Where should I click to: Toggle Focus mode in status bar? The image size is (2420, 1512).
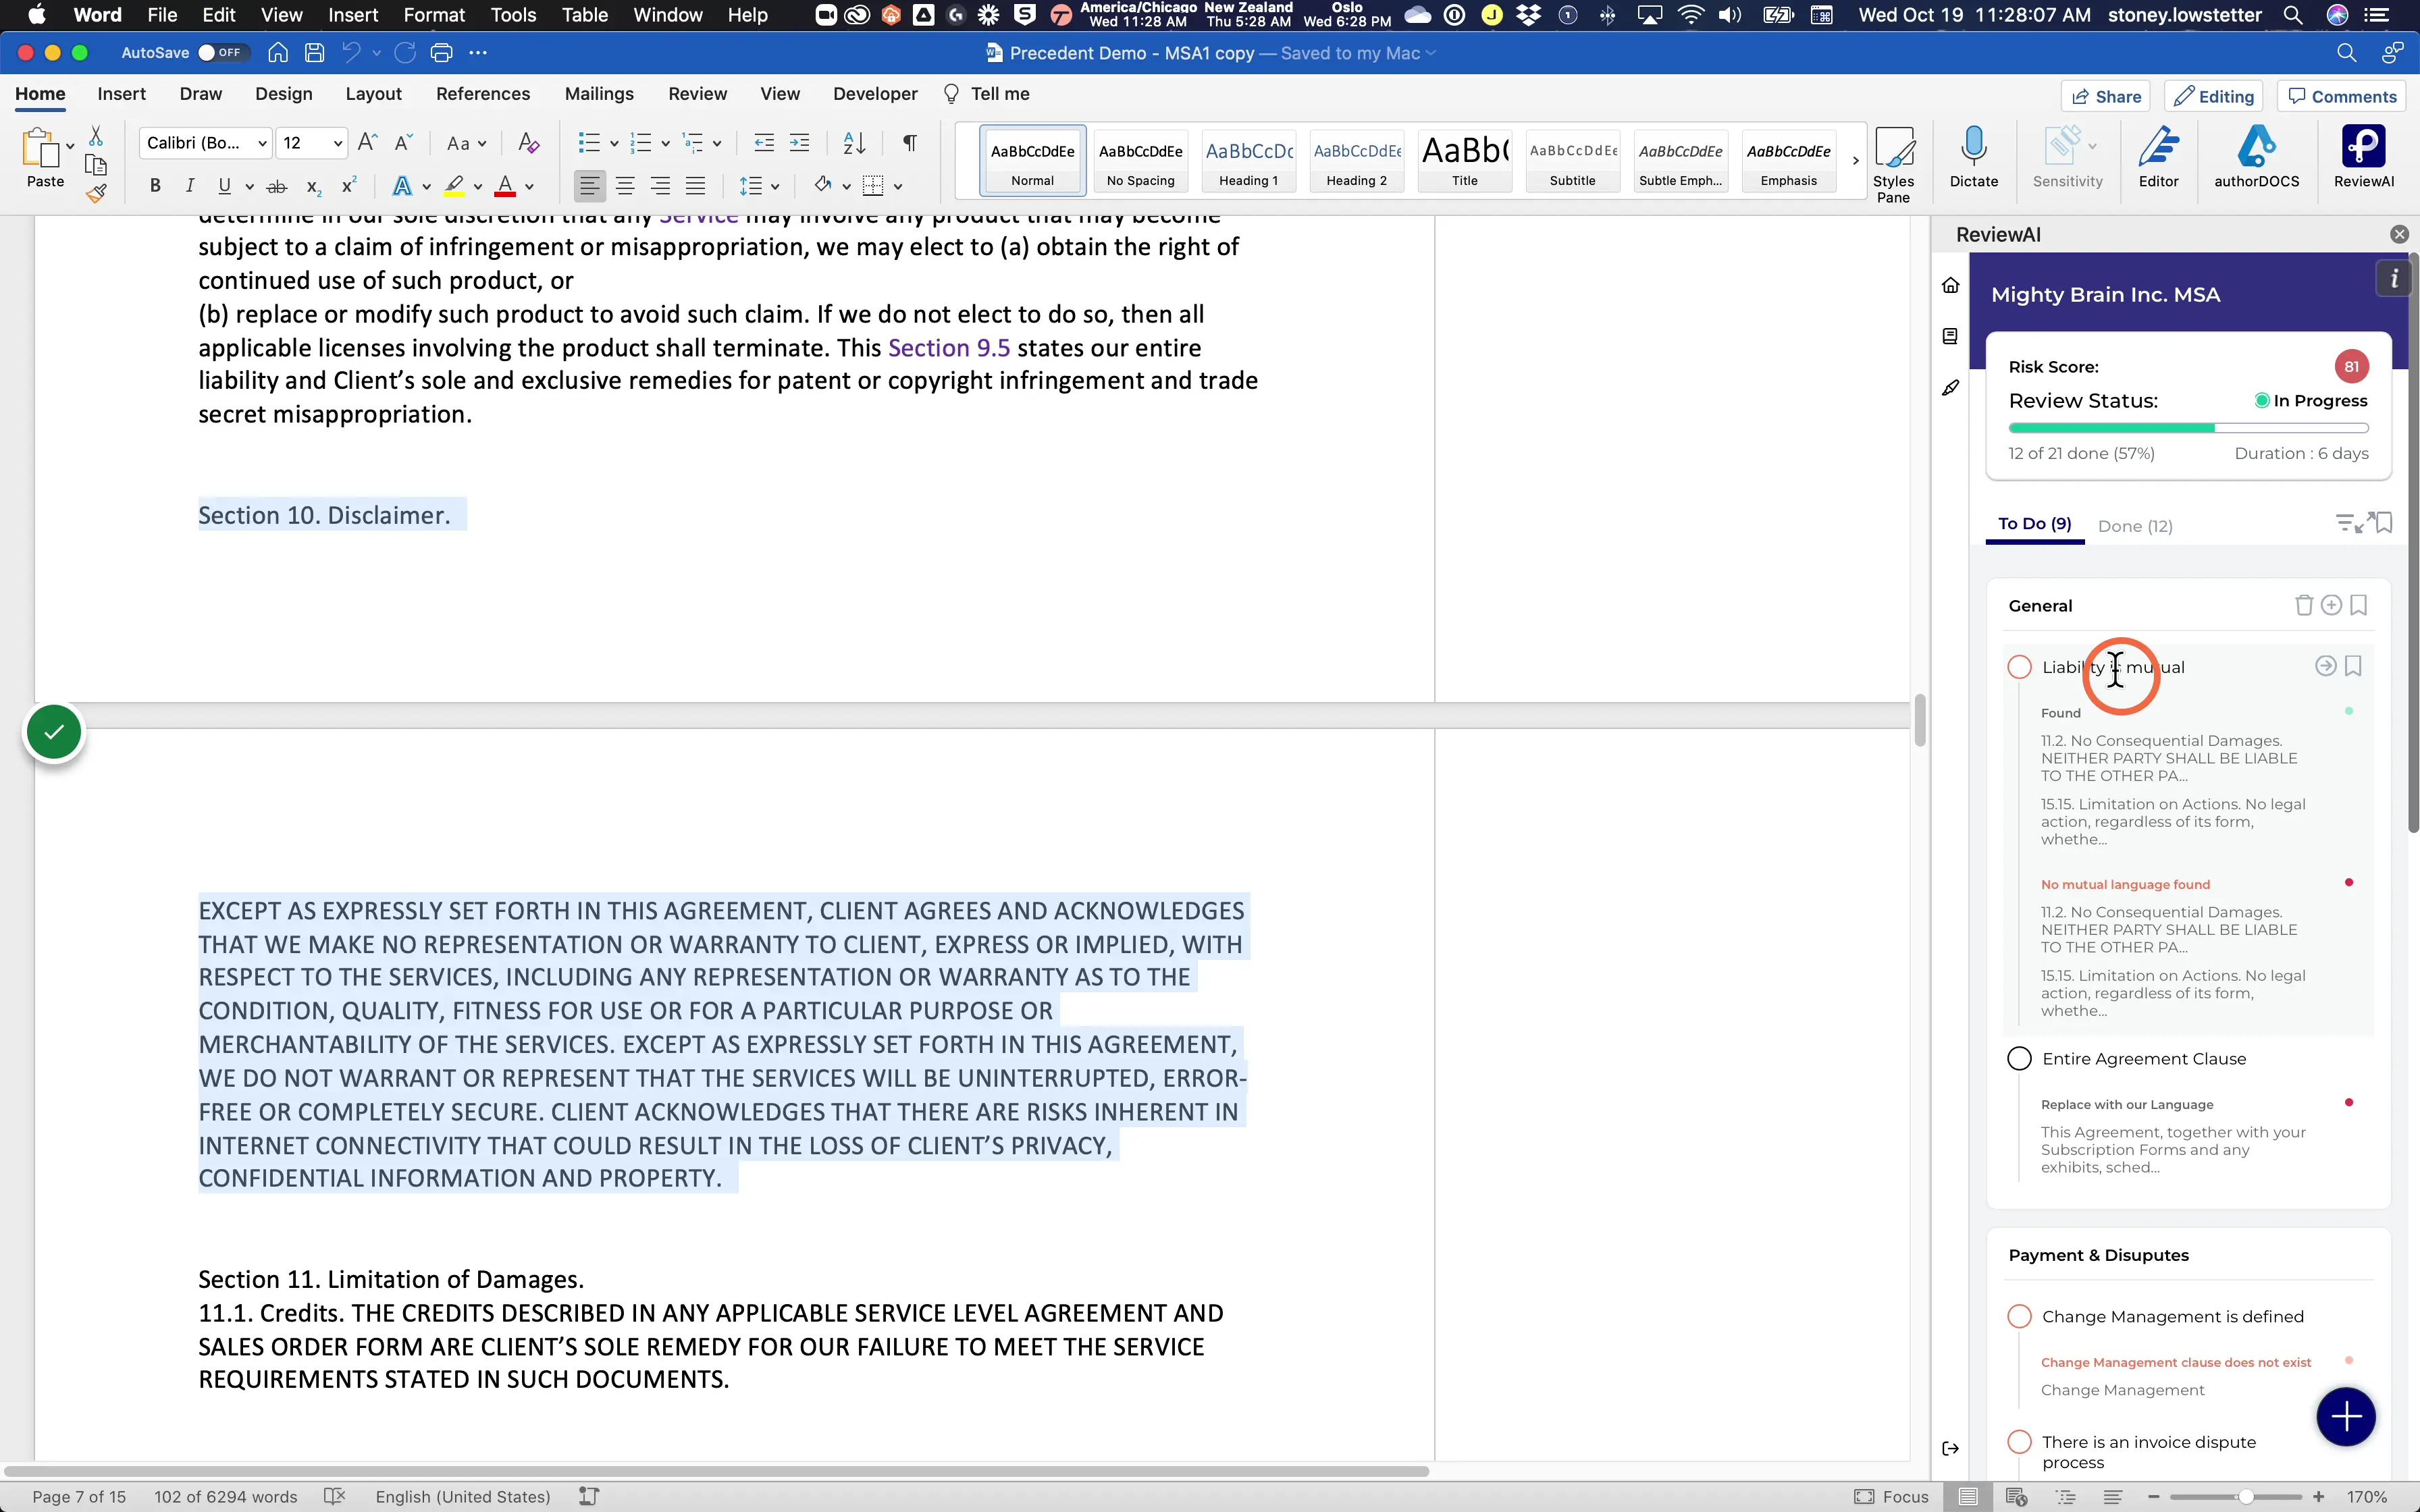pos(1891,1497)
